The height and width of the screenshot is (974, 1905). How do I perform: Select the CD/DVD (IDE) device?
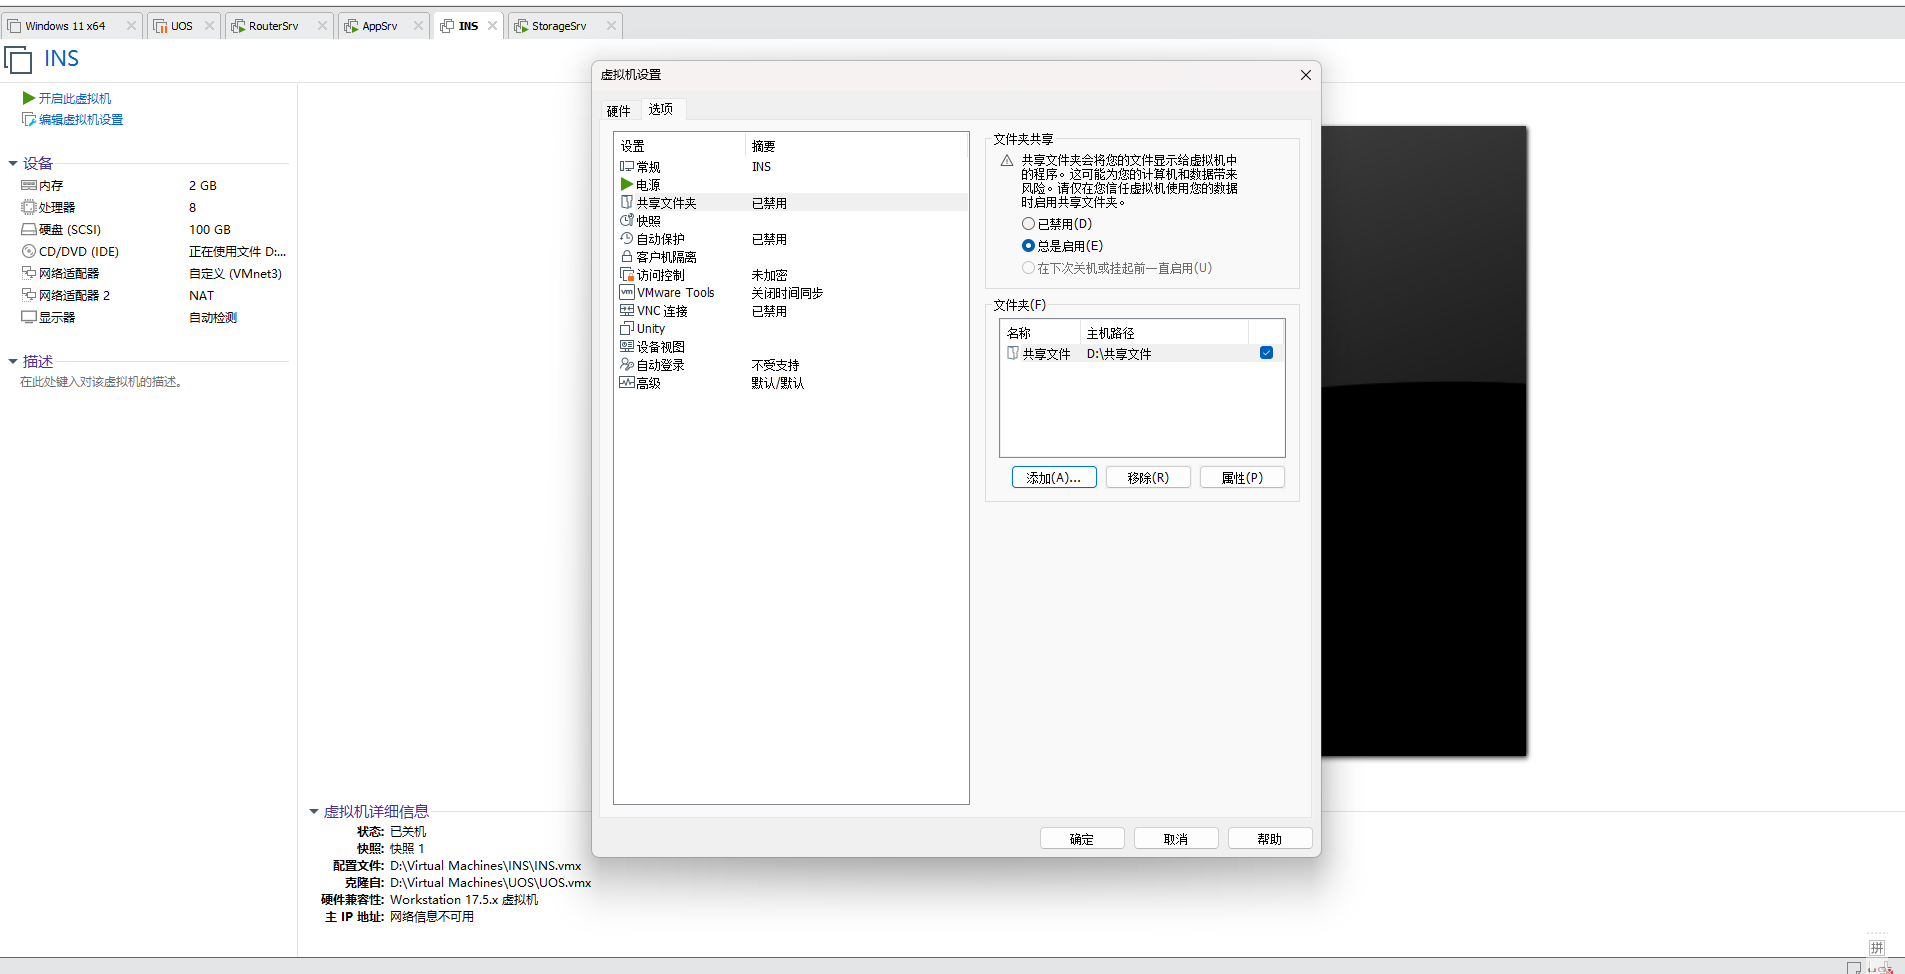click(x=78, y=251)
